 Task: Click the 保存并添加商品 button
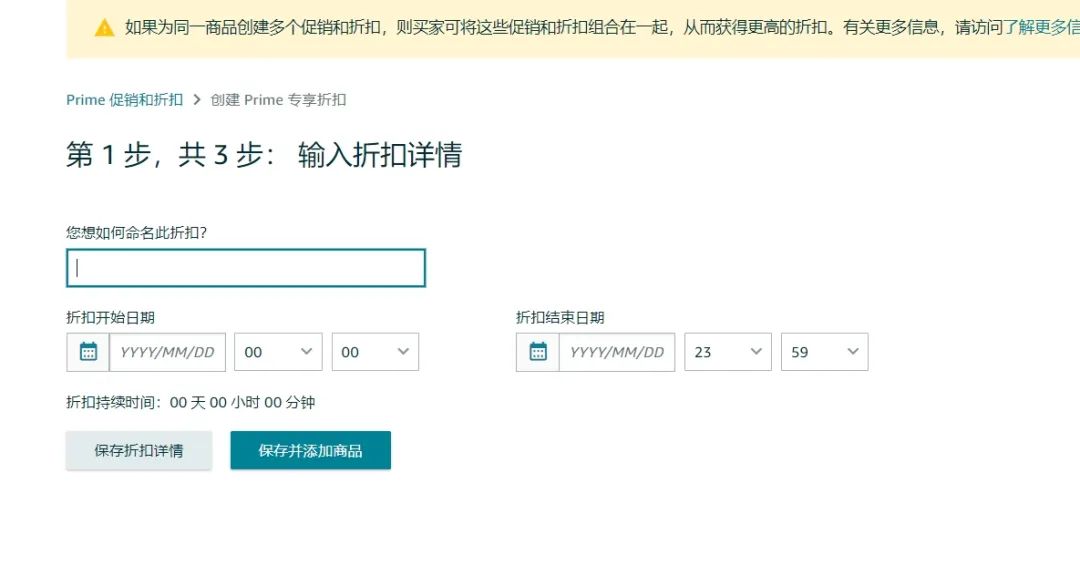coord(311,451)
